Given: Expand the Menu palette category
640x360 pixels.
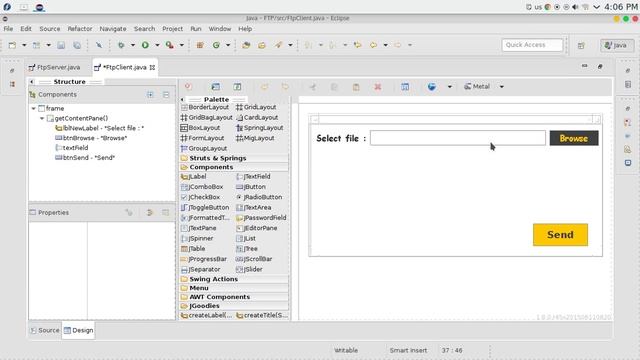Looking at the screenshot, I should point(234,288).
